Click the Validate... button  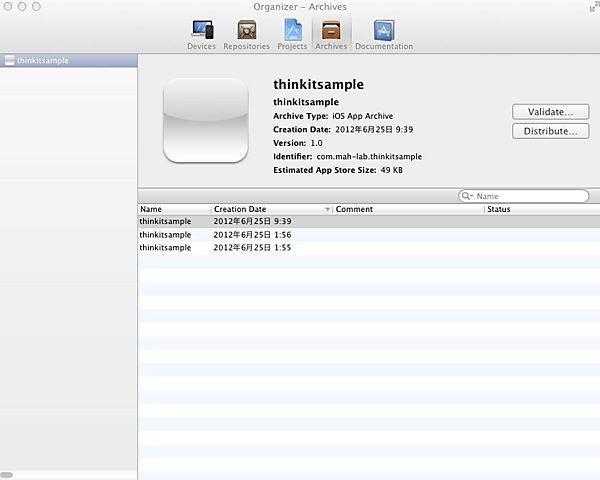click(549, 112)
